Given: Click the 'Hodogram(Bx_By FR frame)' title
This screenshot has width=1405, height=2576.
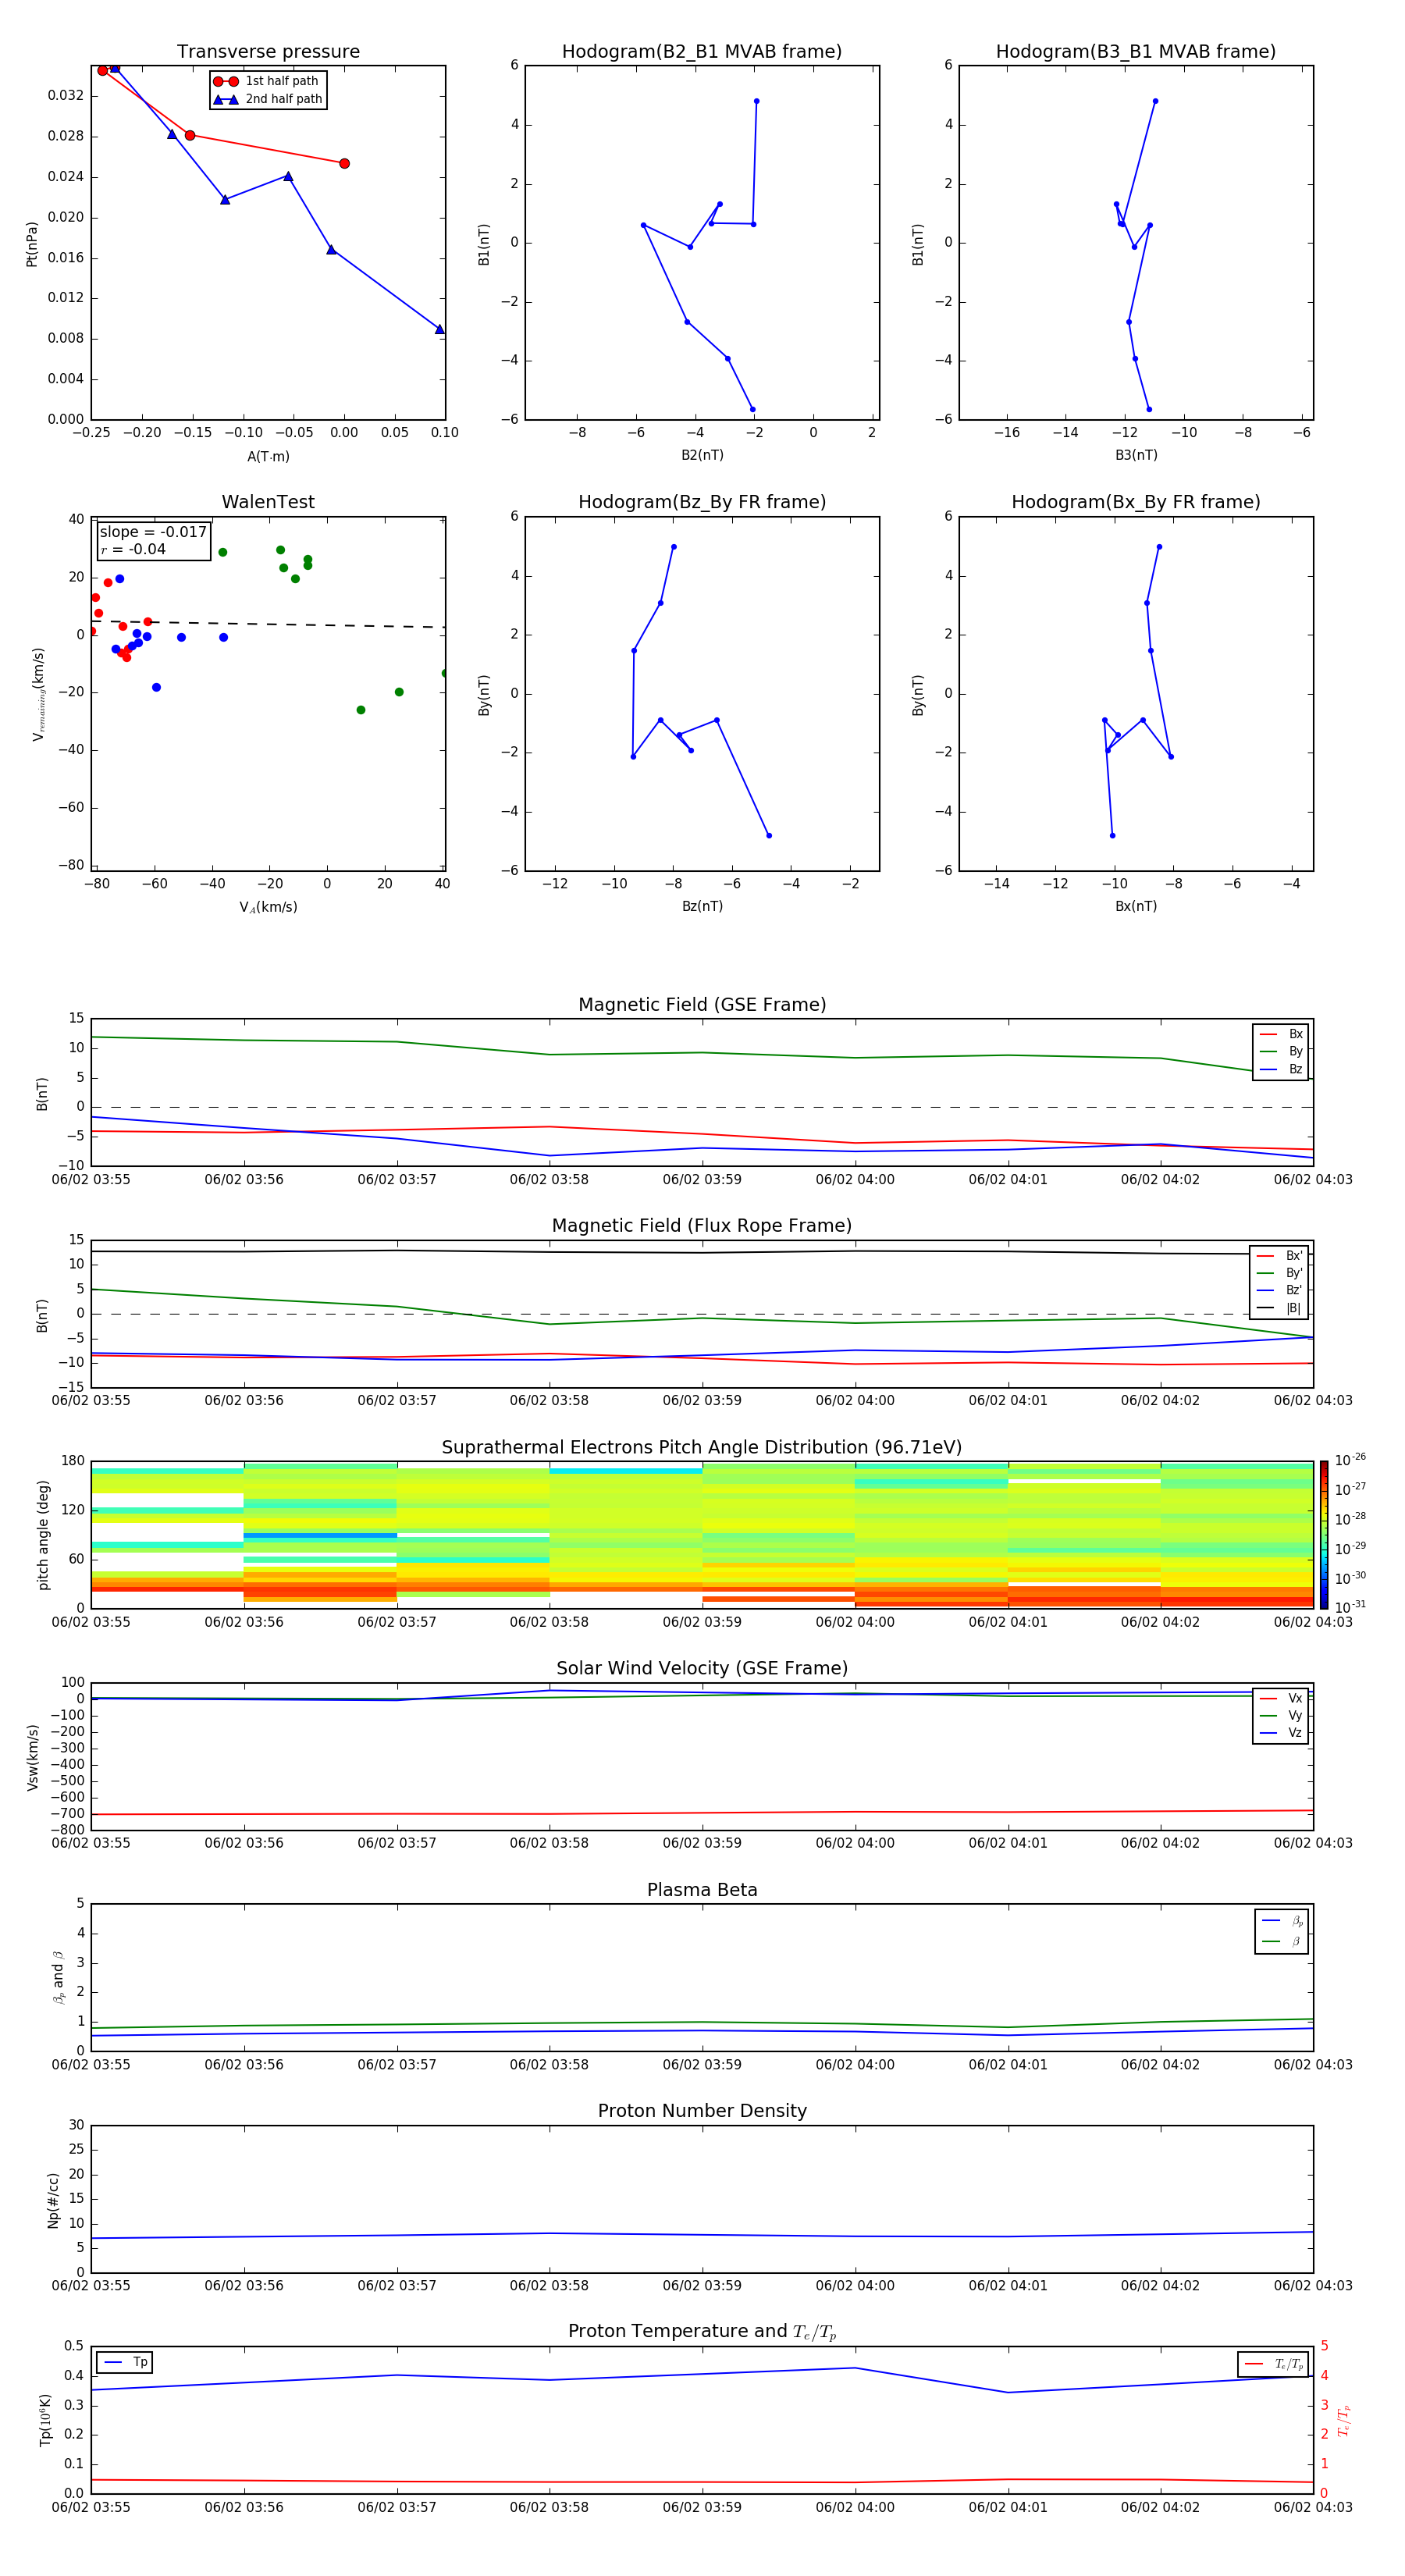Looking at the screenshot, I should pos(1136,502).
